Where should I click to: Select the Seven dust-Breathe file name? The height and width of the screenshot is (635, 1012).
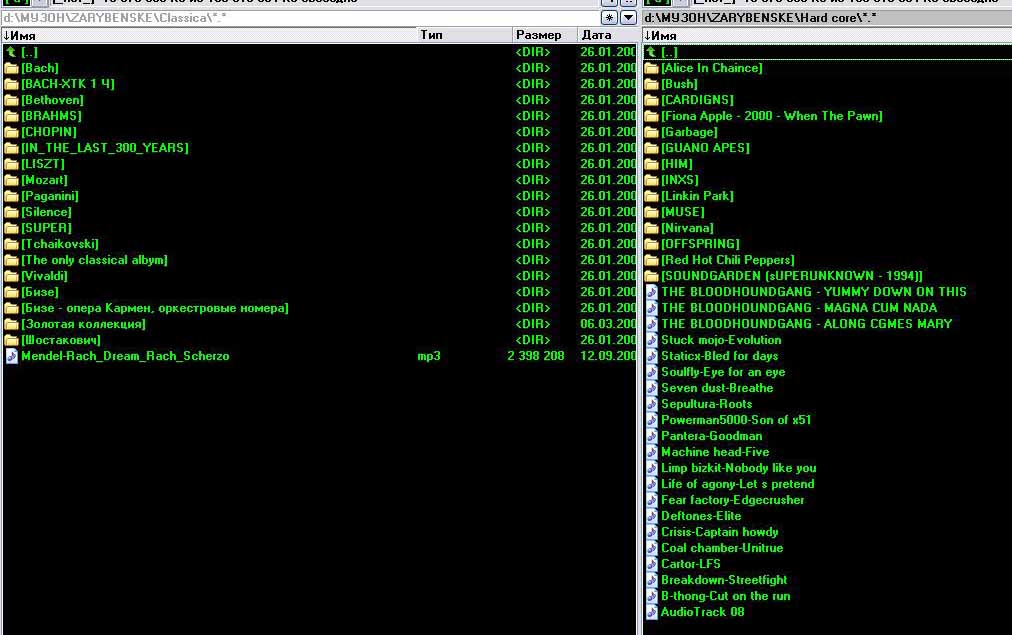tap(717, 388)
